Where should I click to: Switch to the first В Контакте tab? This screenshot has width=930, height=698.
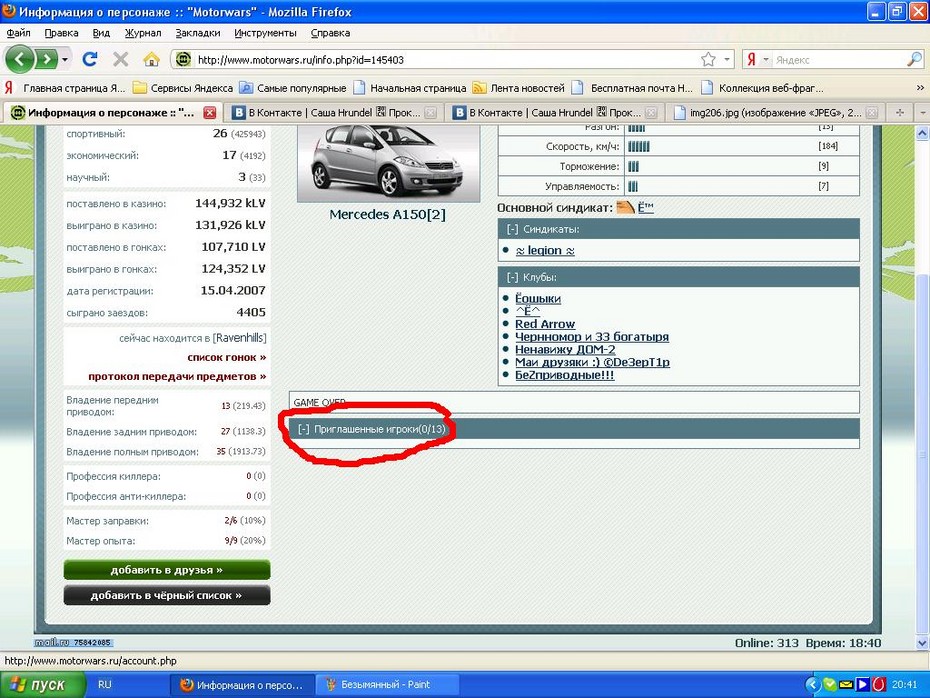coord(334,112)
